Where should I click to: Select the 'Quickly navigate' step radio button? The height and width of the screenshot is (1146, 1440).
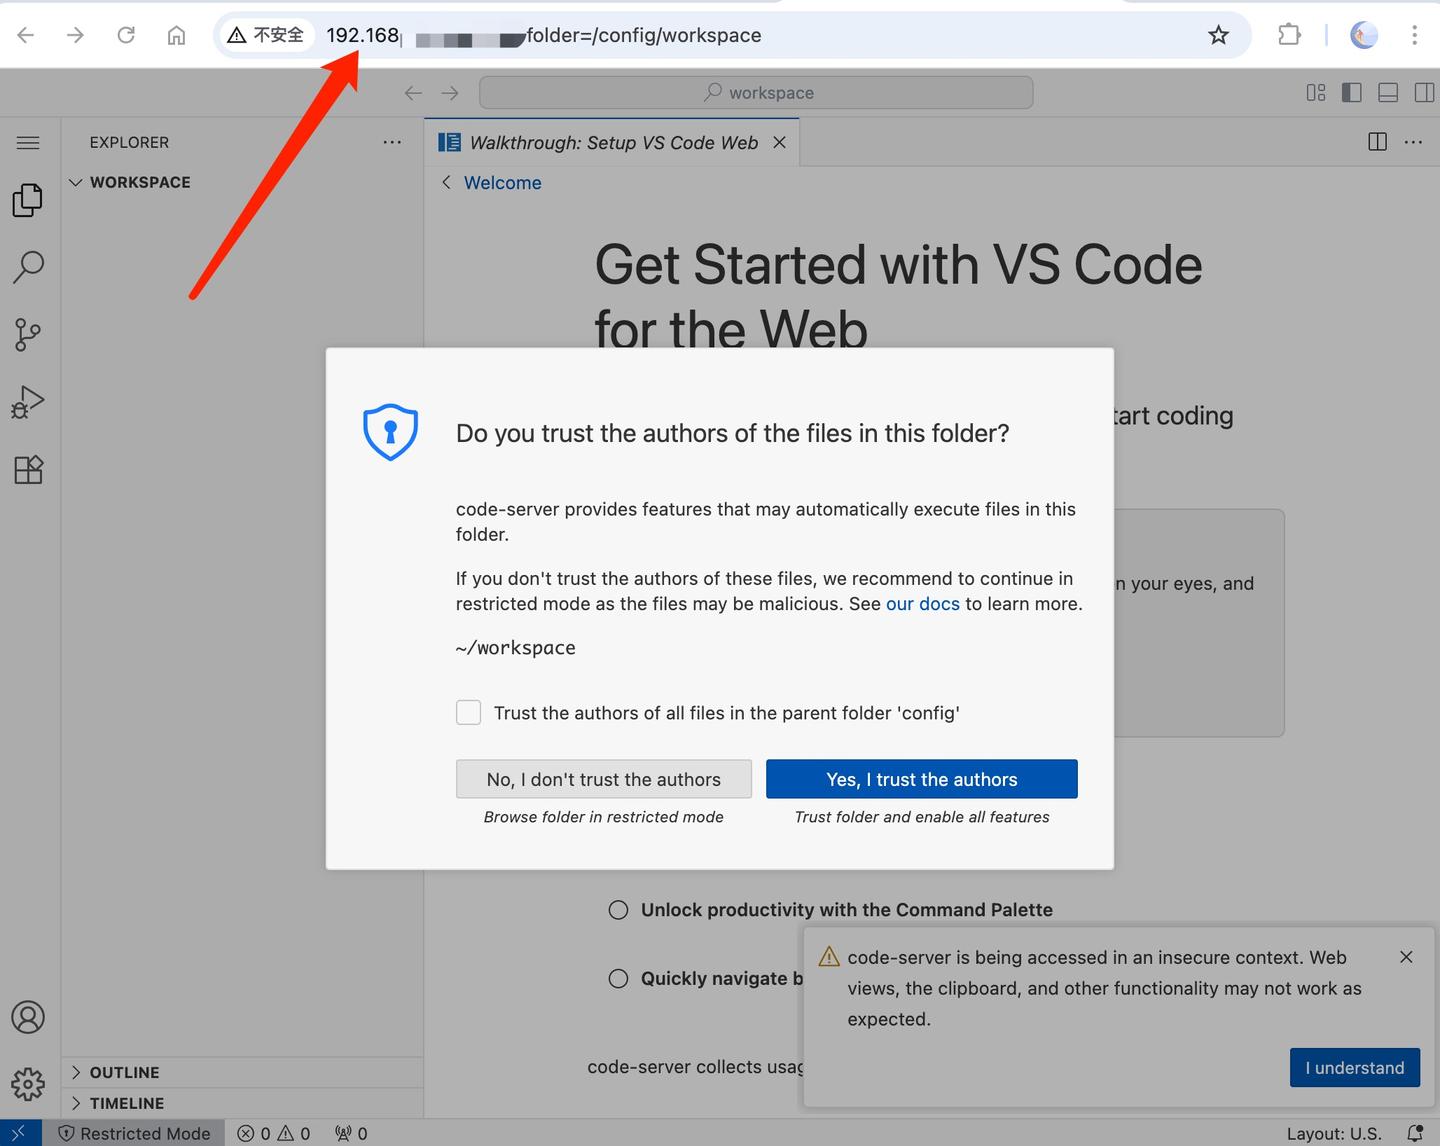click(619, 978)
